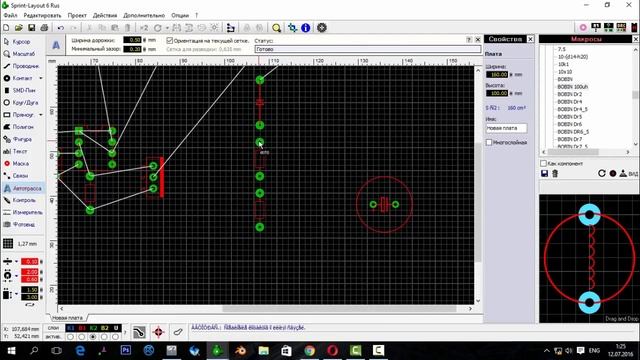Viewport: 640px width, 360px height.
Task: Select the Масштаб zoom tool
Action: click(22, 54)
